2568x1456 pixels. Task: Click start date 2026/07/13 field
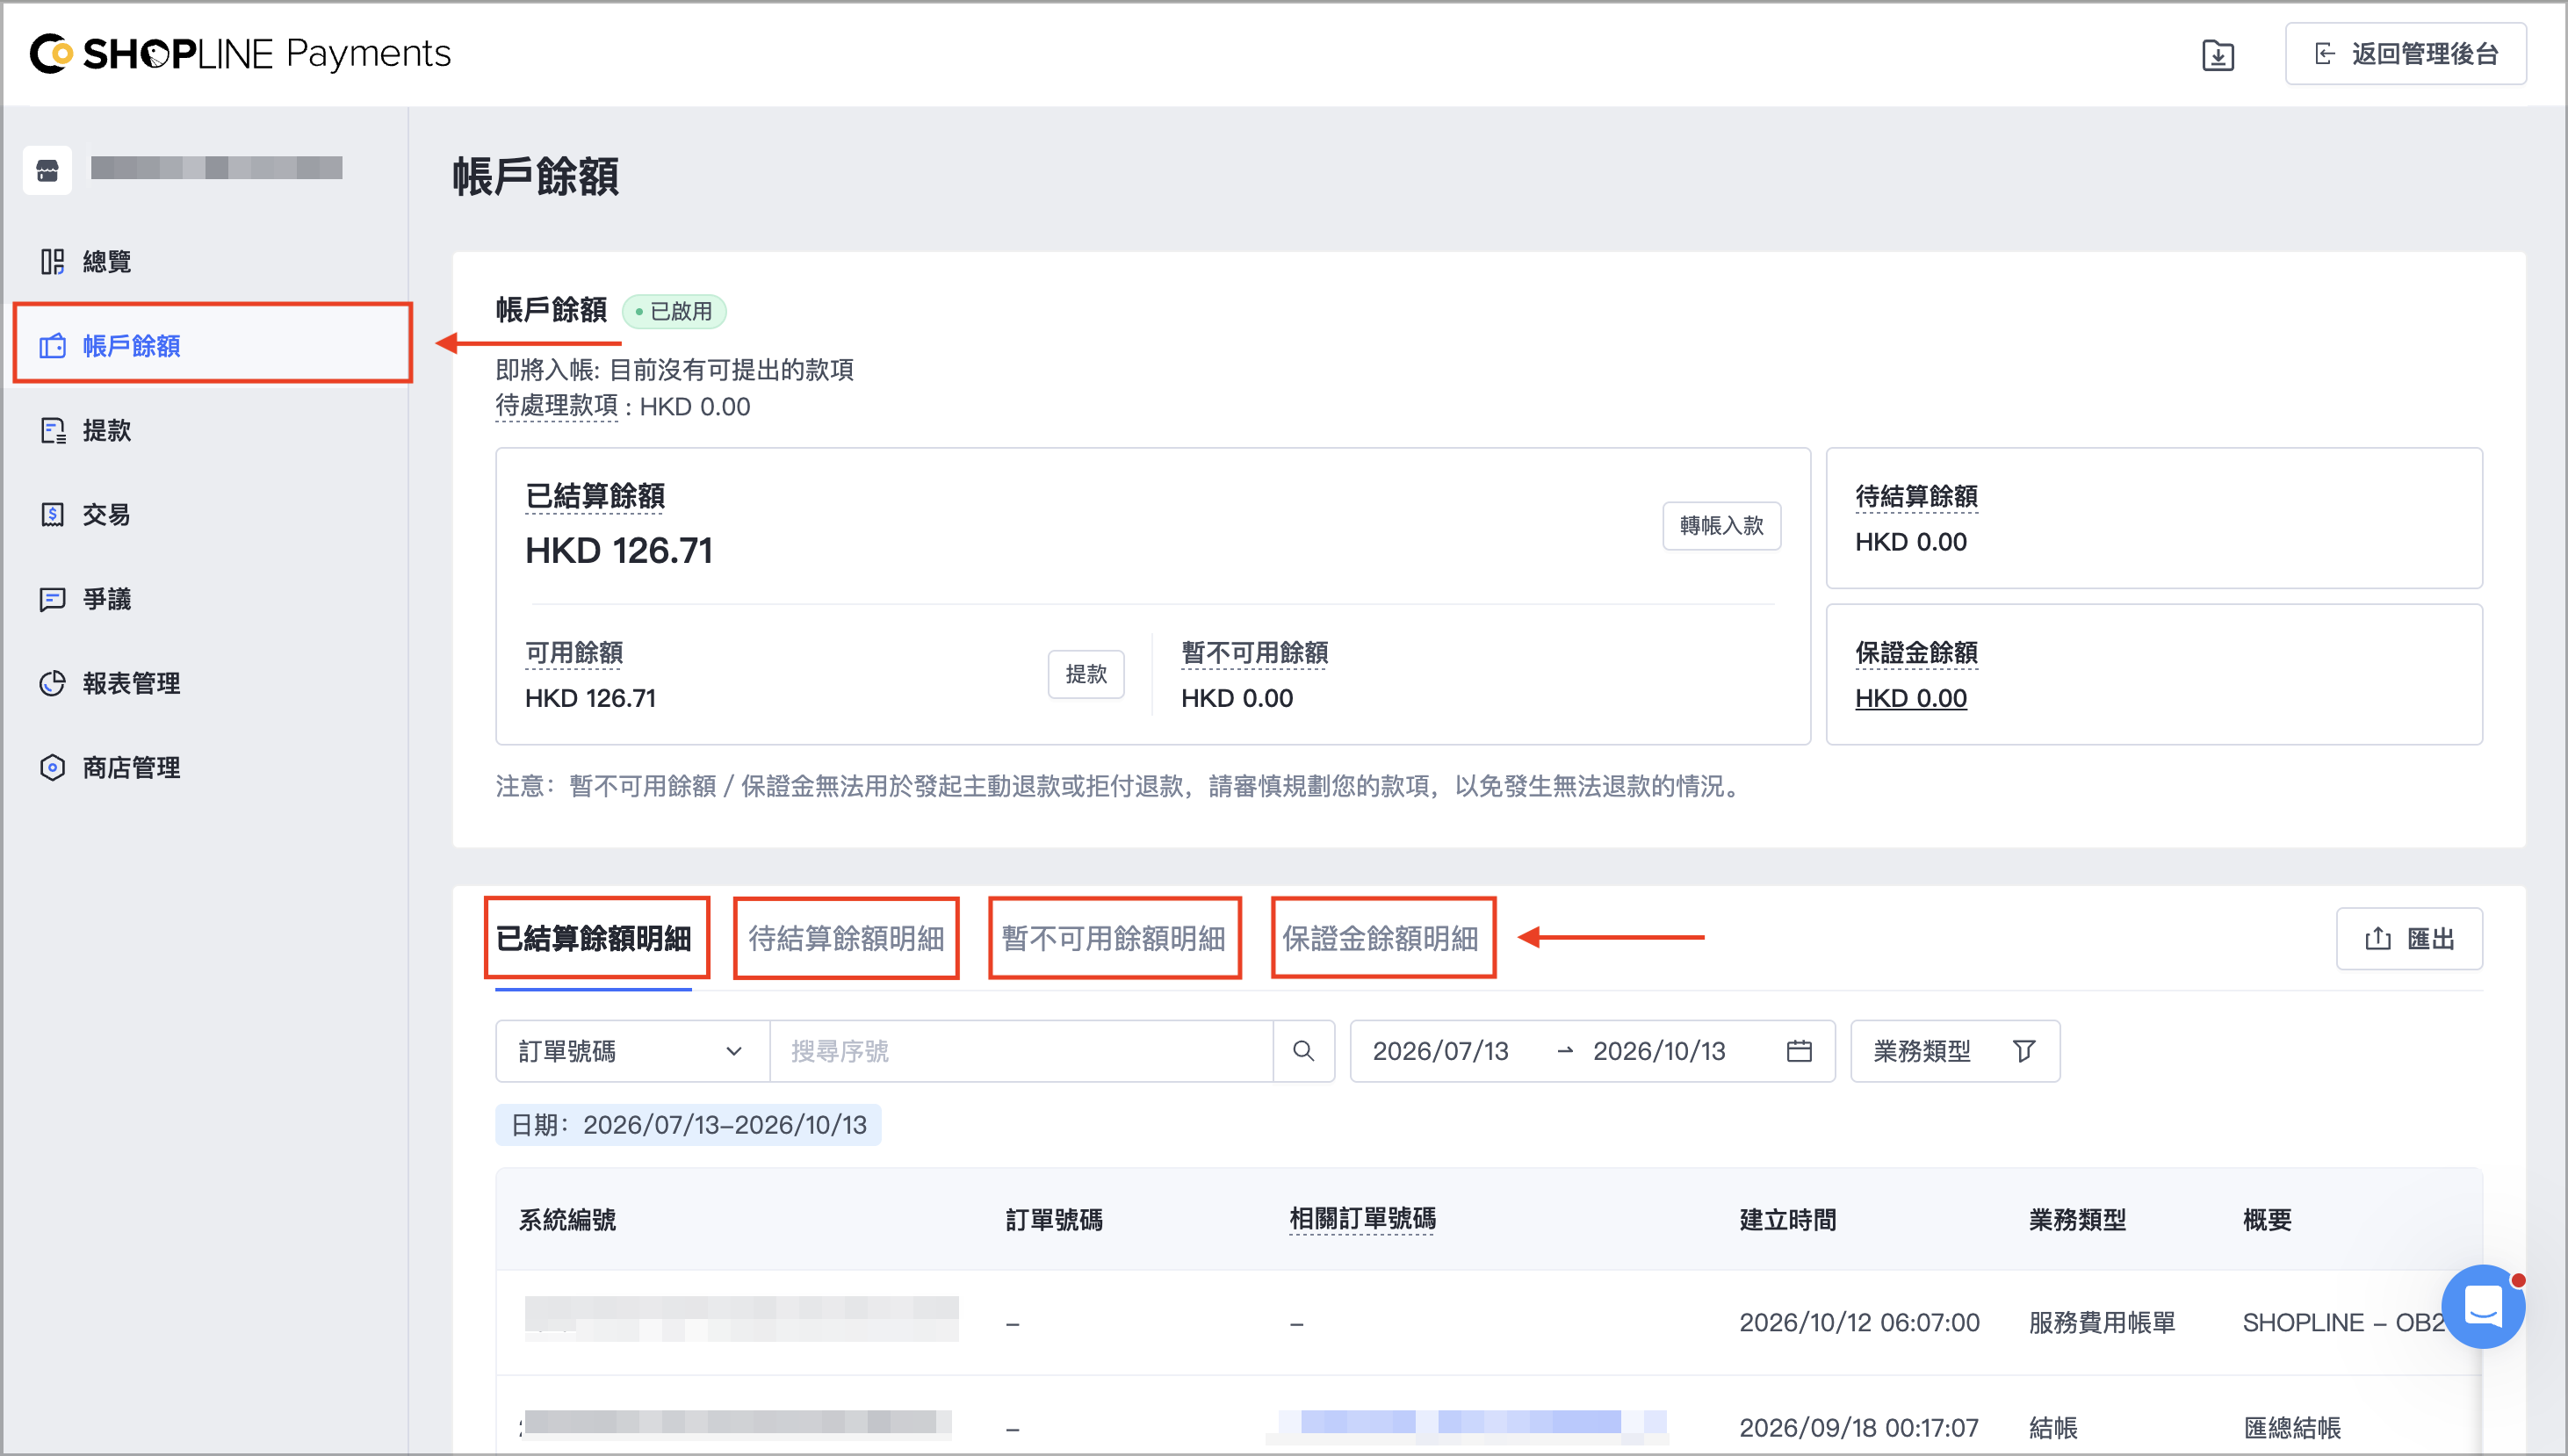[1440, 1051]
